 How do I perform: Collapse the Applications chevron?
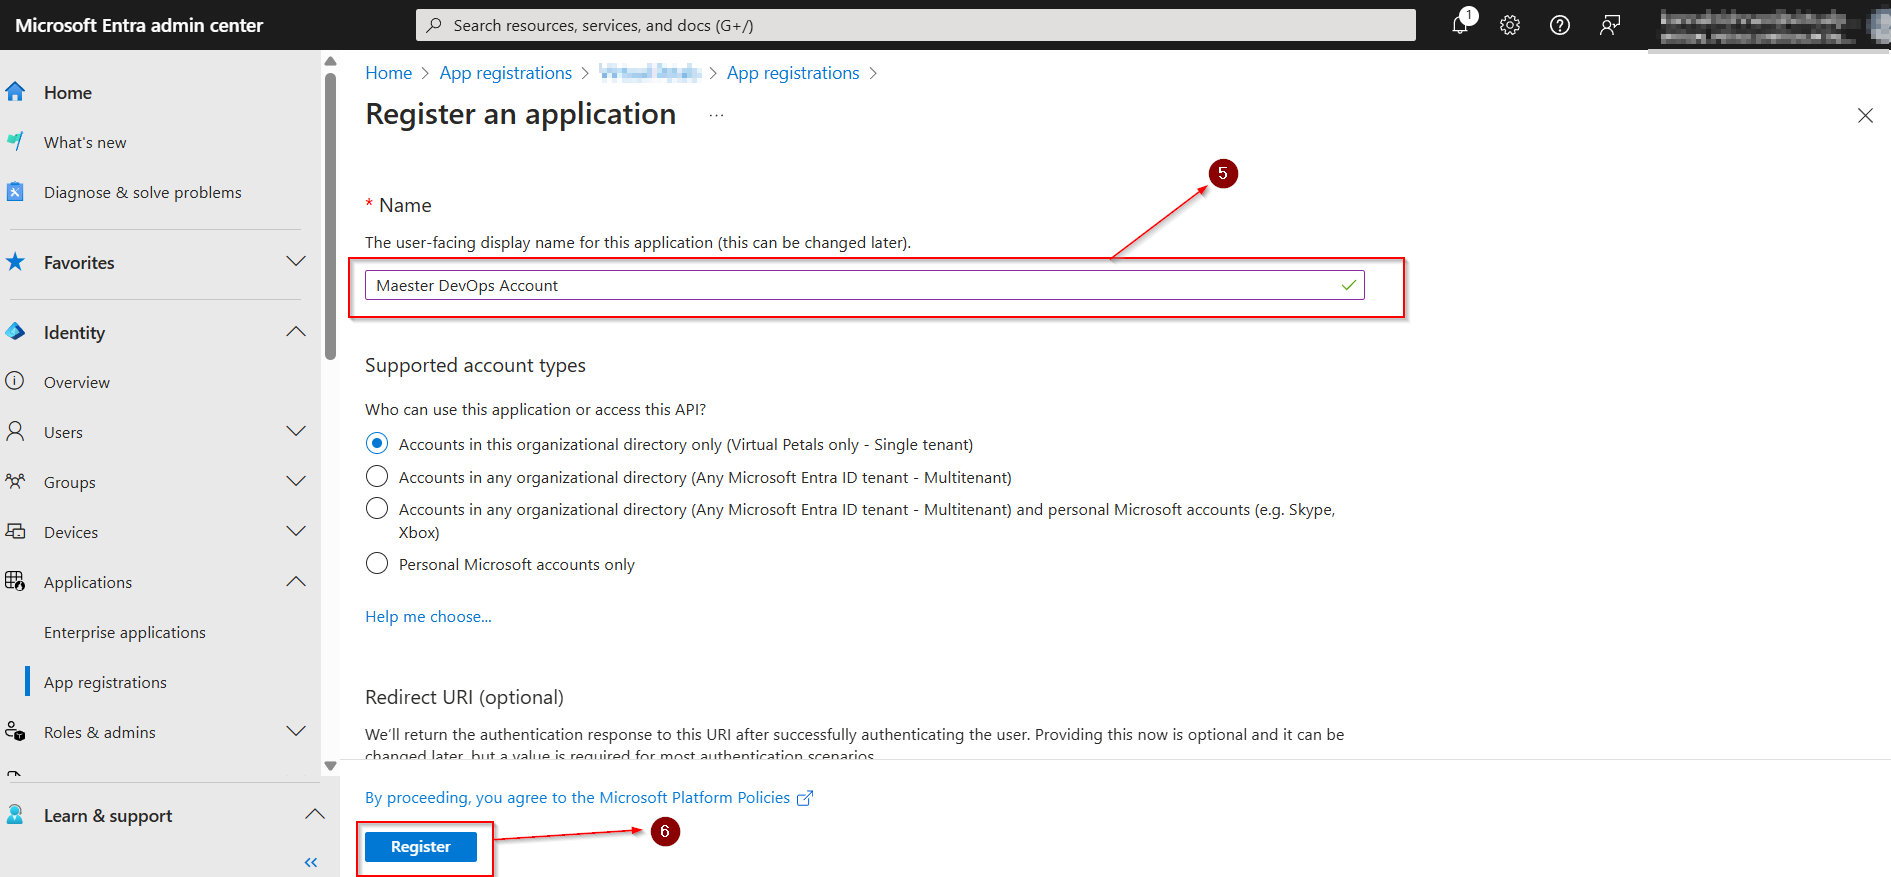296,581
